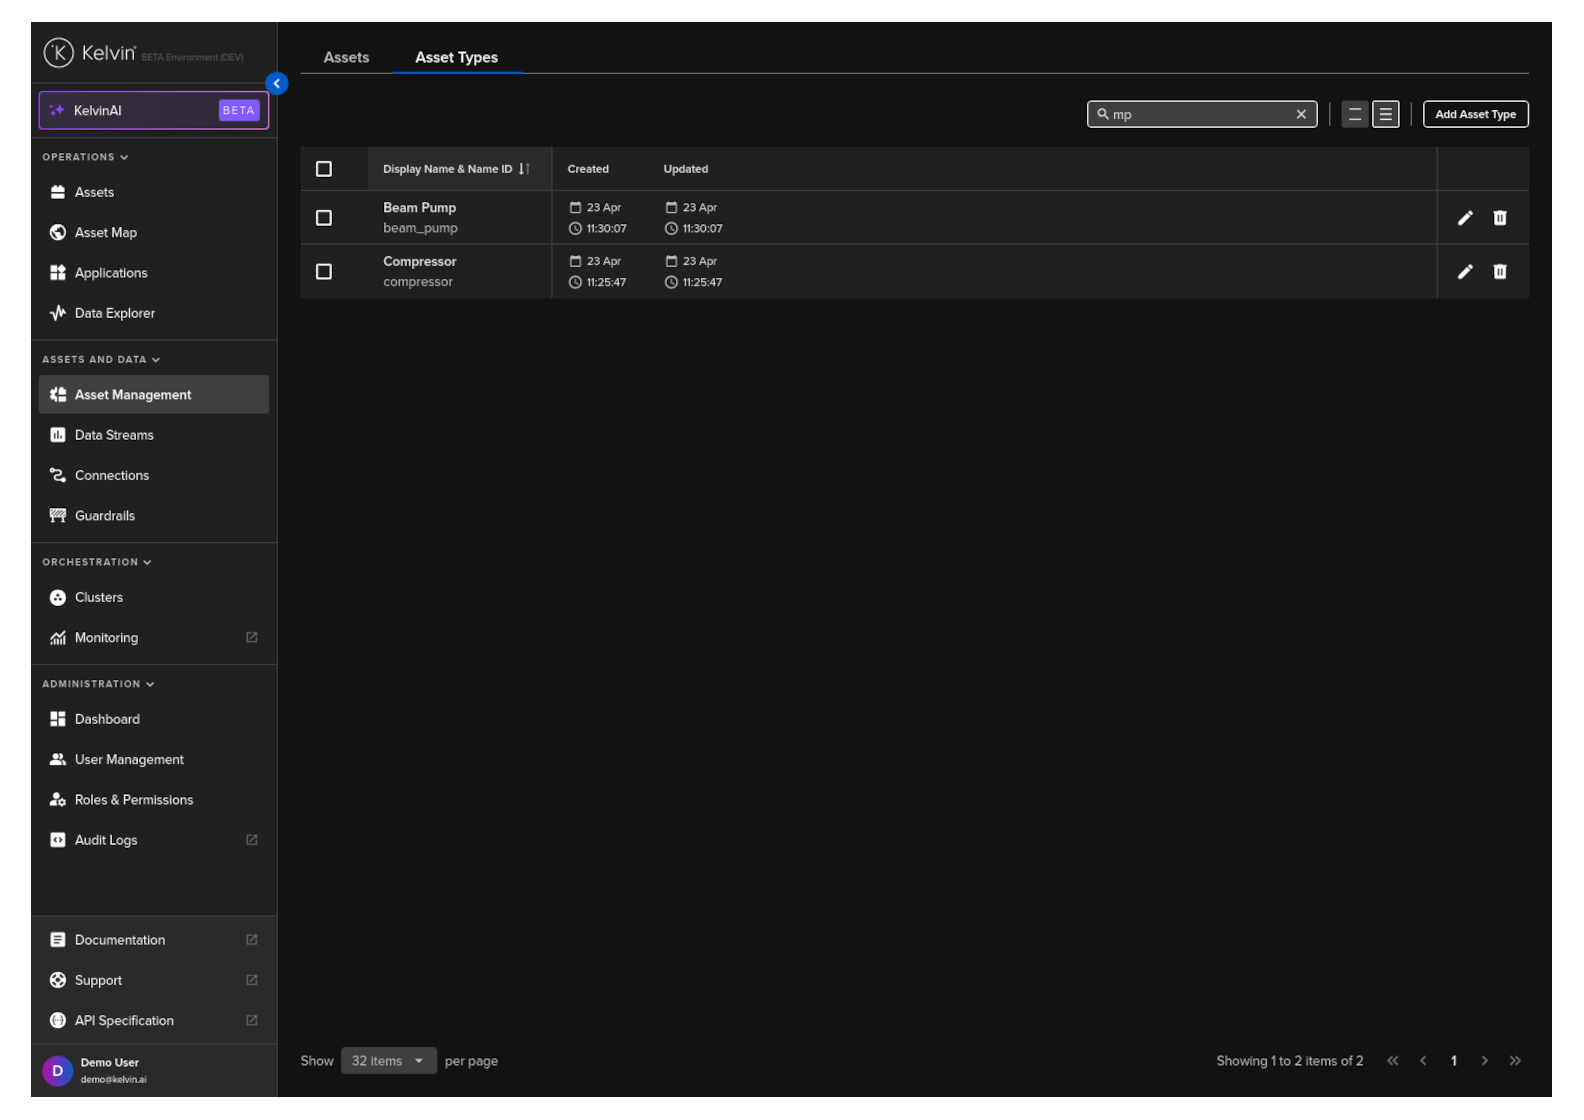The image size is (1584, 1120).
Task: Check the select-all checkbox in table header
Action: point(324,169)
